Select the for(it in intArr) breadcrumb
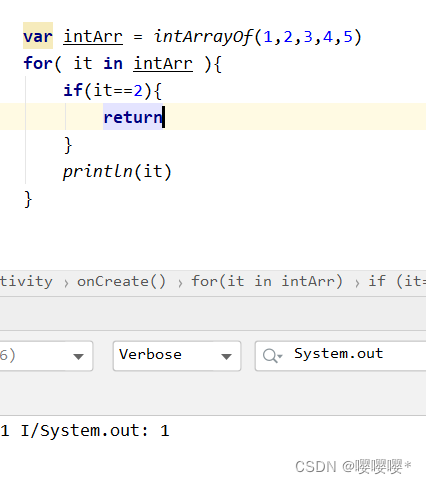The image size is (426, 484). coord(267,282)
